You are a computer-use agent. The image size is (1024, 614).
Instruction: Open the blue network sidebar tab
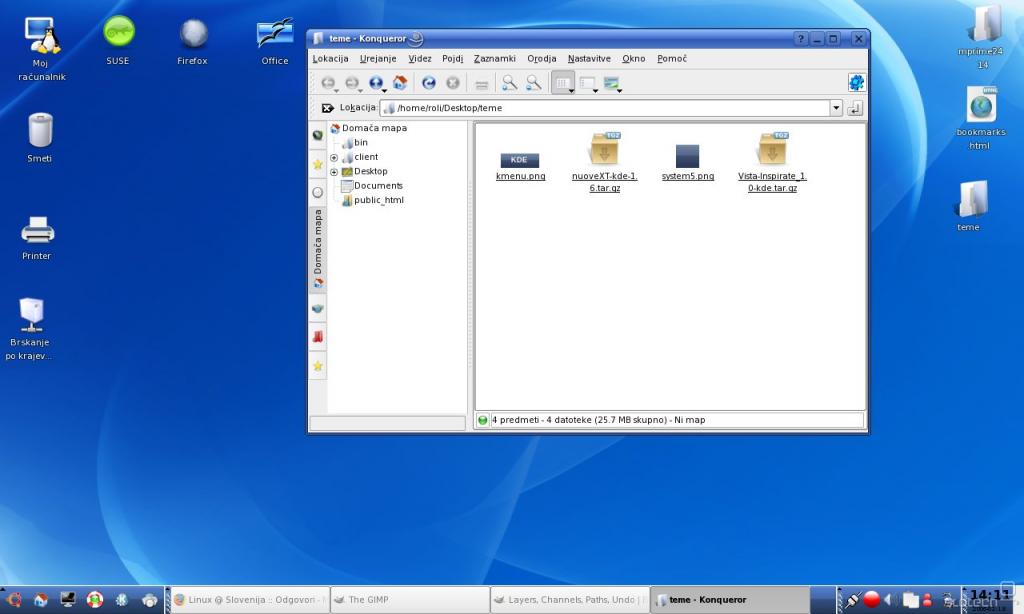tap(318, 308)
